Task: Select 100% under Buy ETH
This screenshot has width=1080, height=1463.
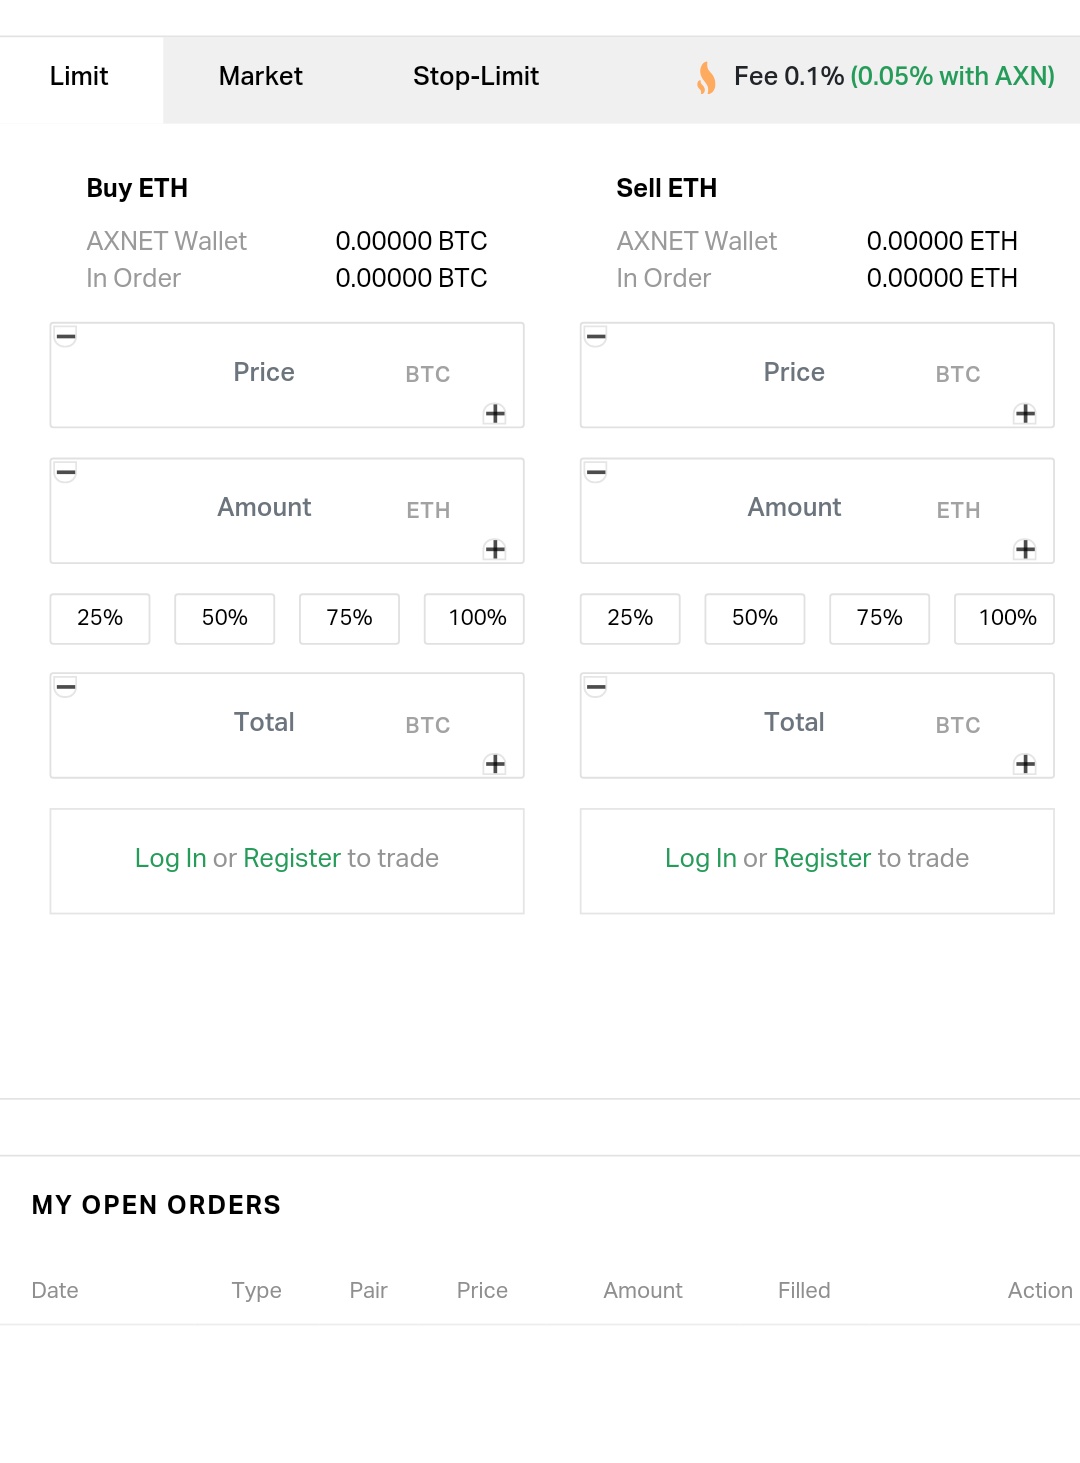Action: tap(476, 618)
